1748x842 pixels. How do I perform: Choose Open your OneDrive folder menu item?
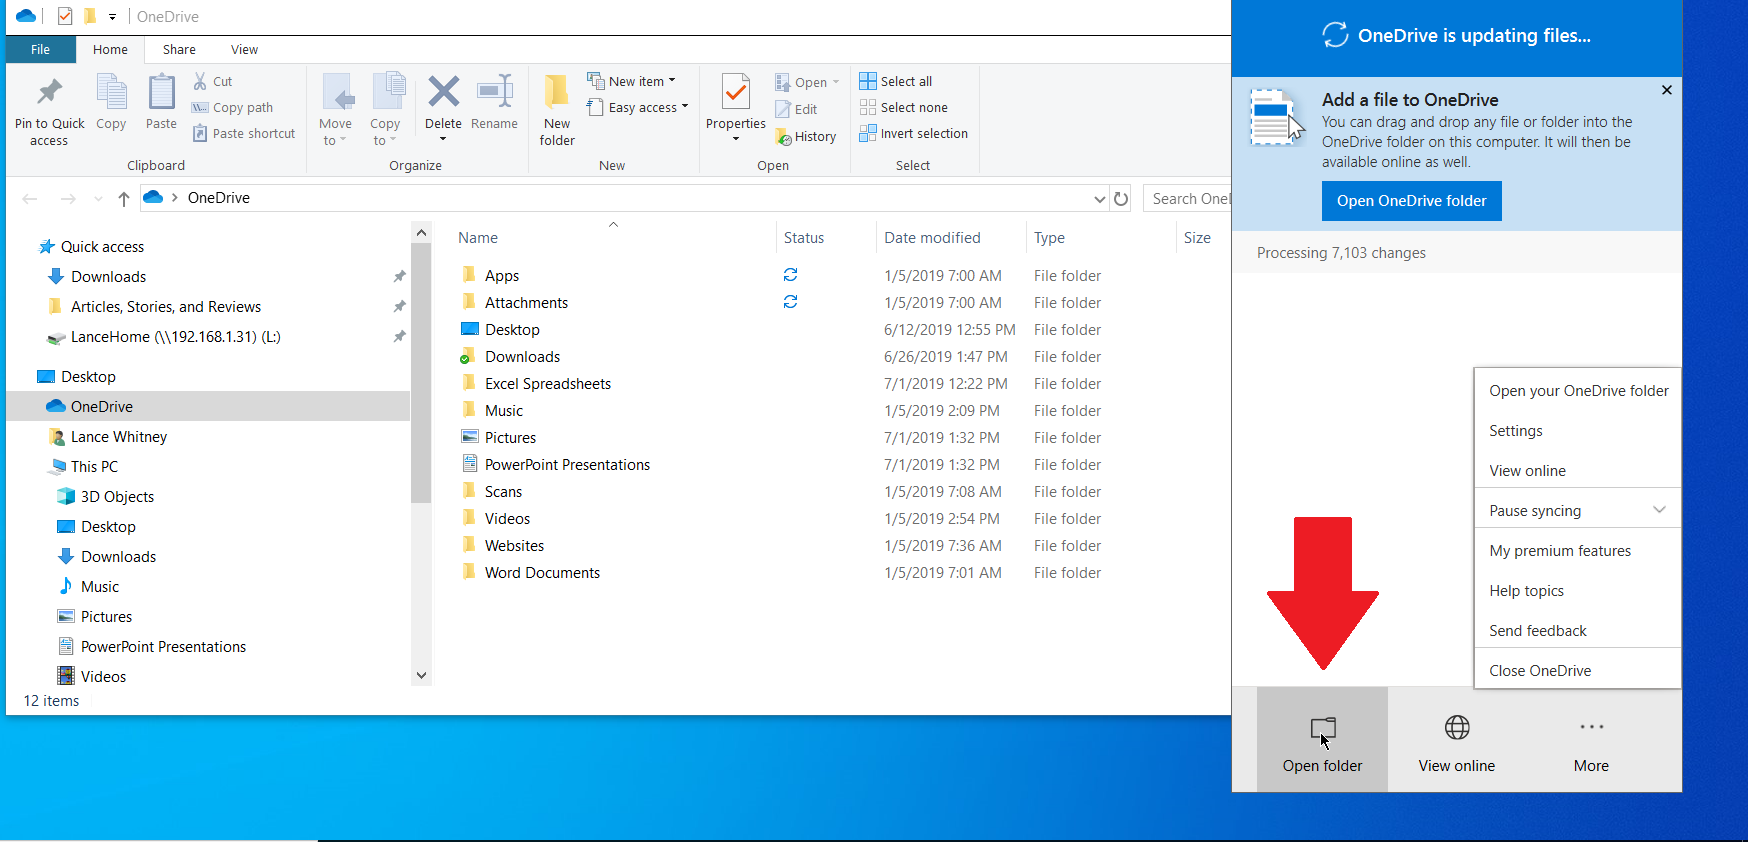pos(1577,391)
